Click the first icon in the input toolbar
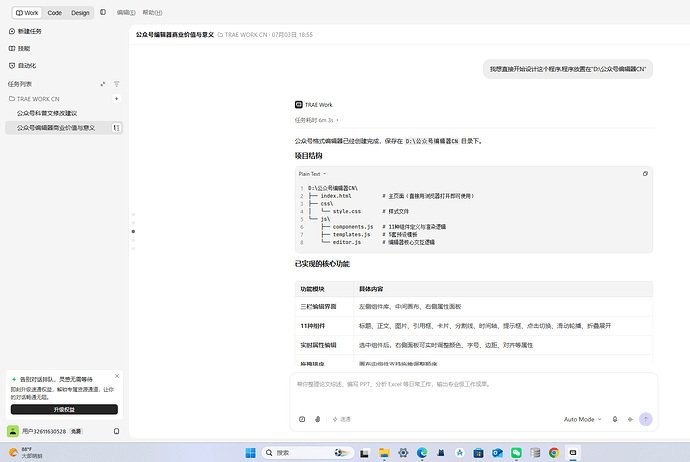The width and height of the screenshot is (690, 462). tap(302, 419)
